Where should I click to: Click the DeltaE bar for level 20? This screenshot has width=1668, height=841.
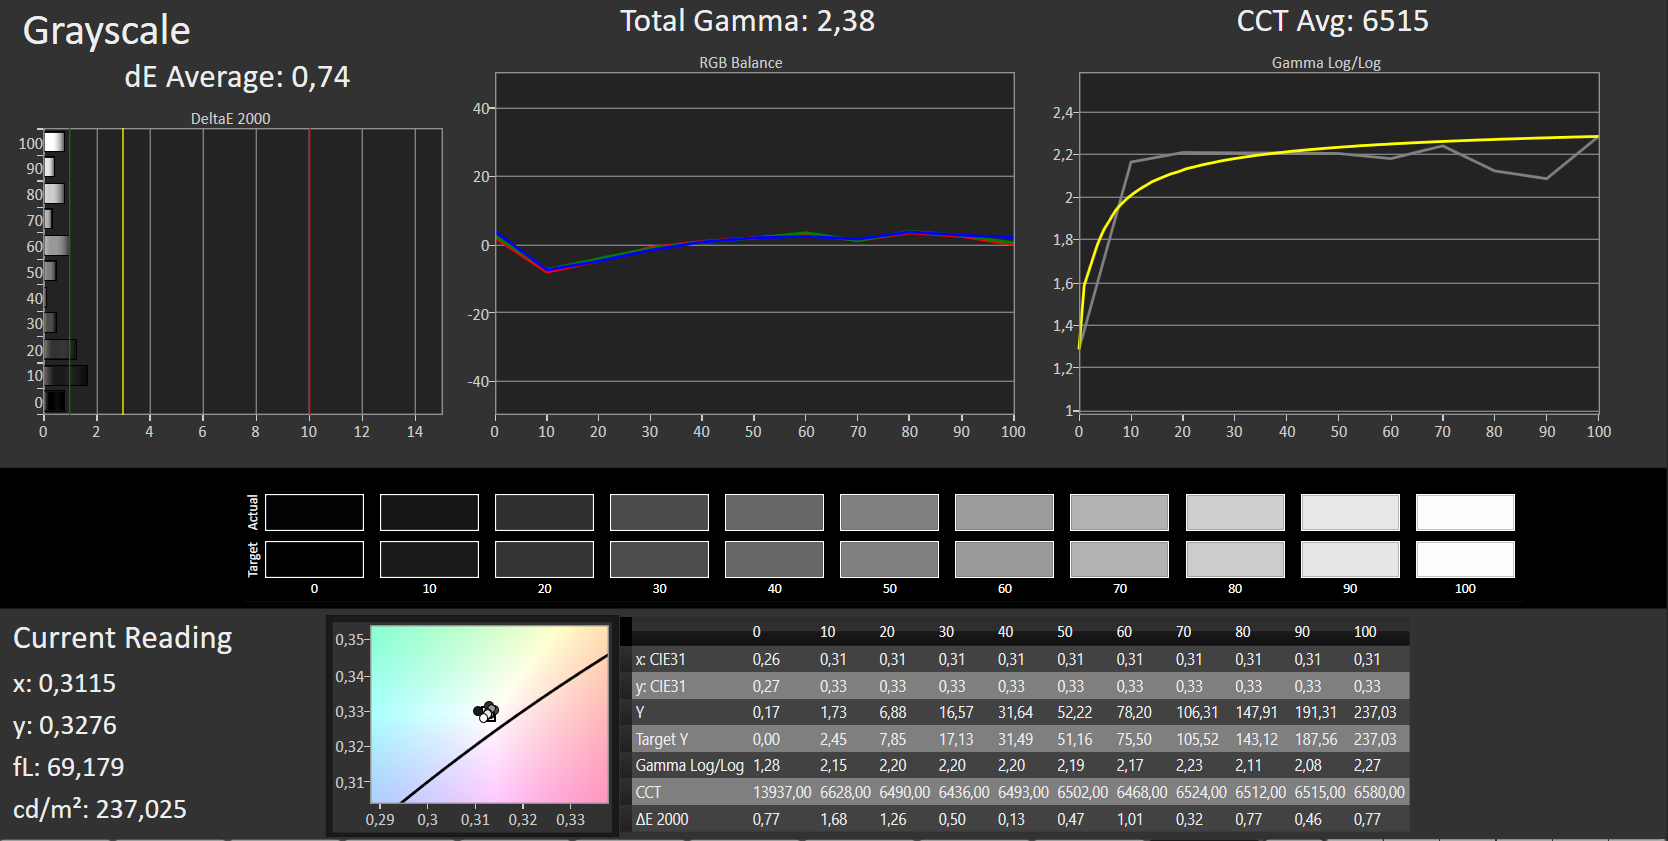coord(60,349)
